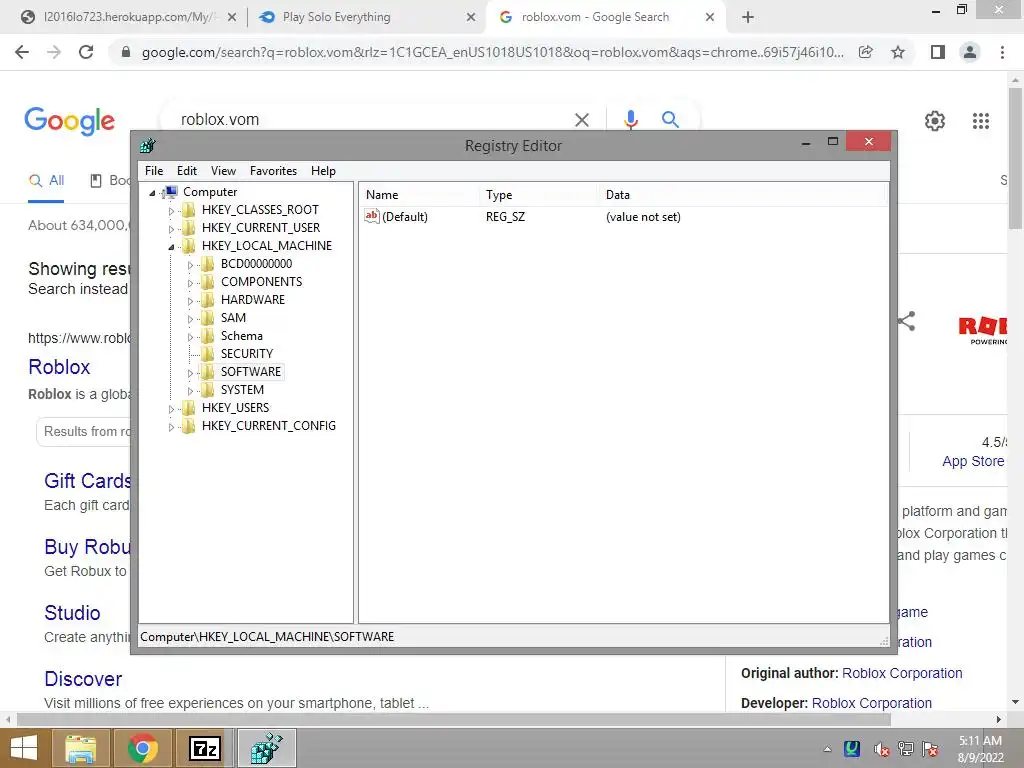Click the Chrome address bar URL
Screen dimensions: 1024x768
pyautogui.click(x=492, y=52)
